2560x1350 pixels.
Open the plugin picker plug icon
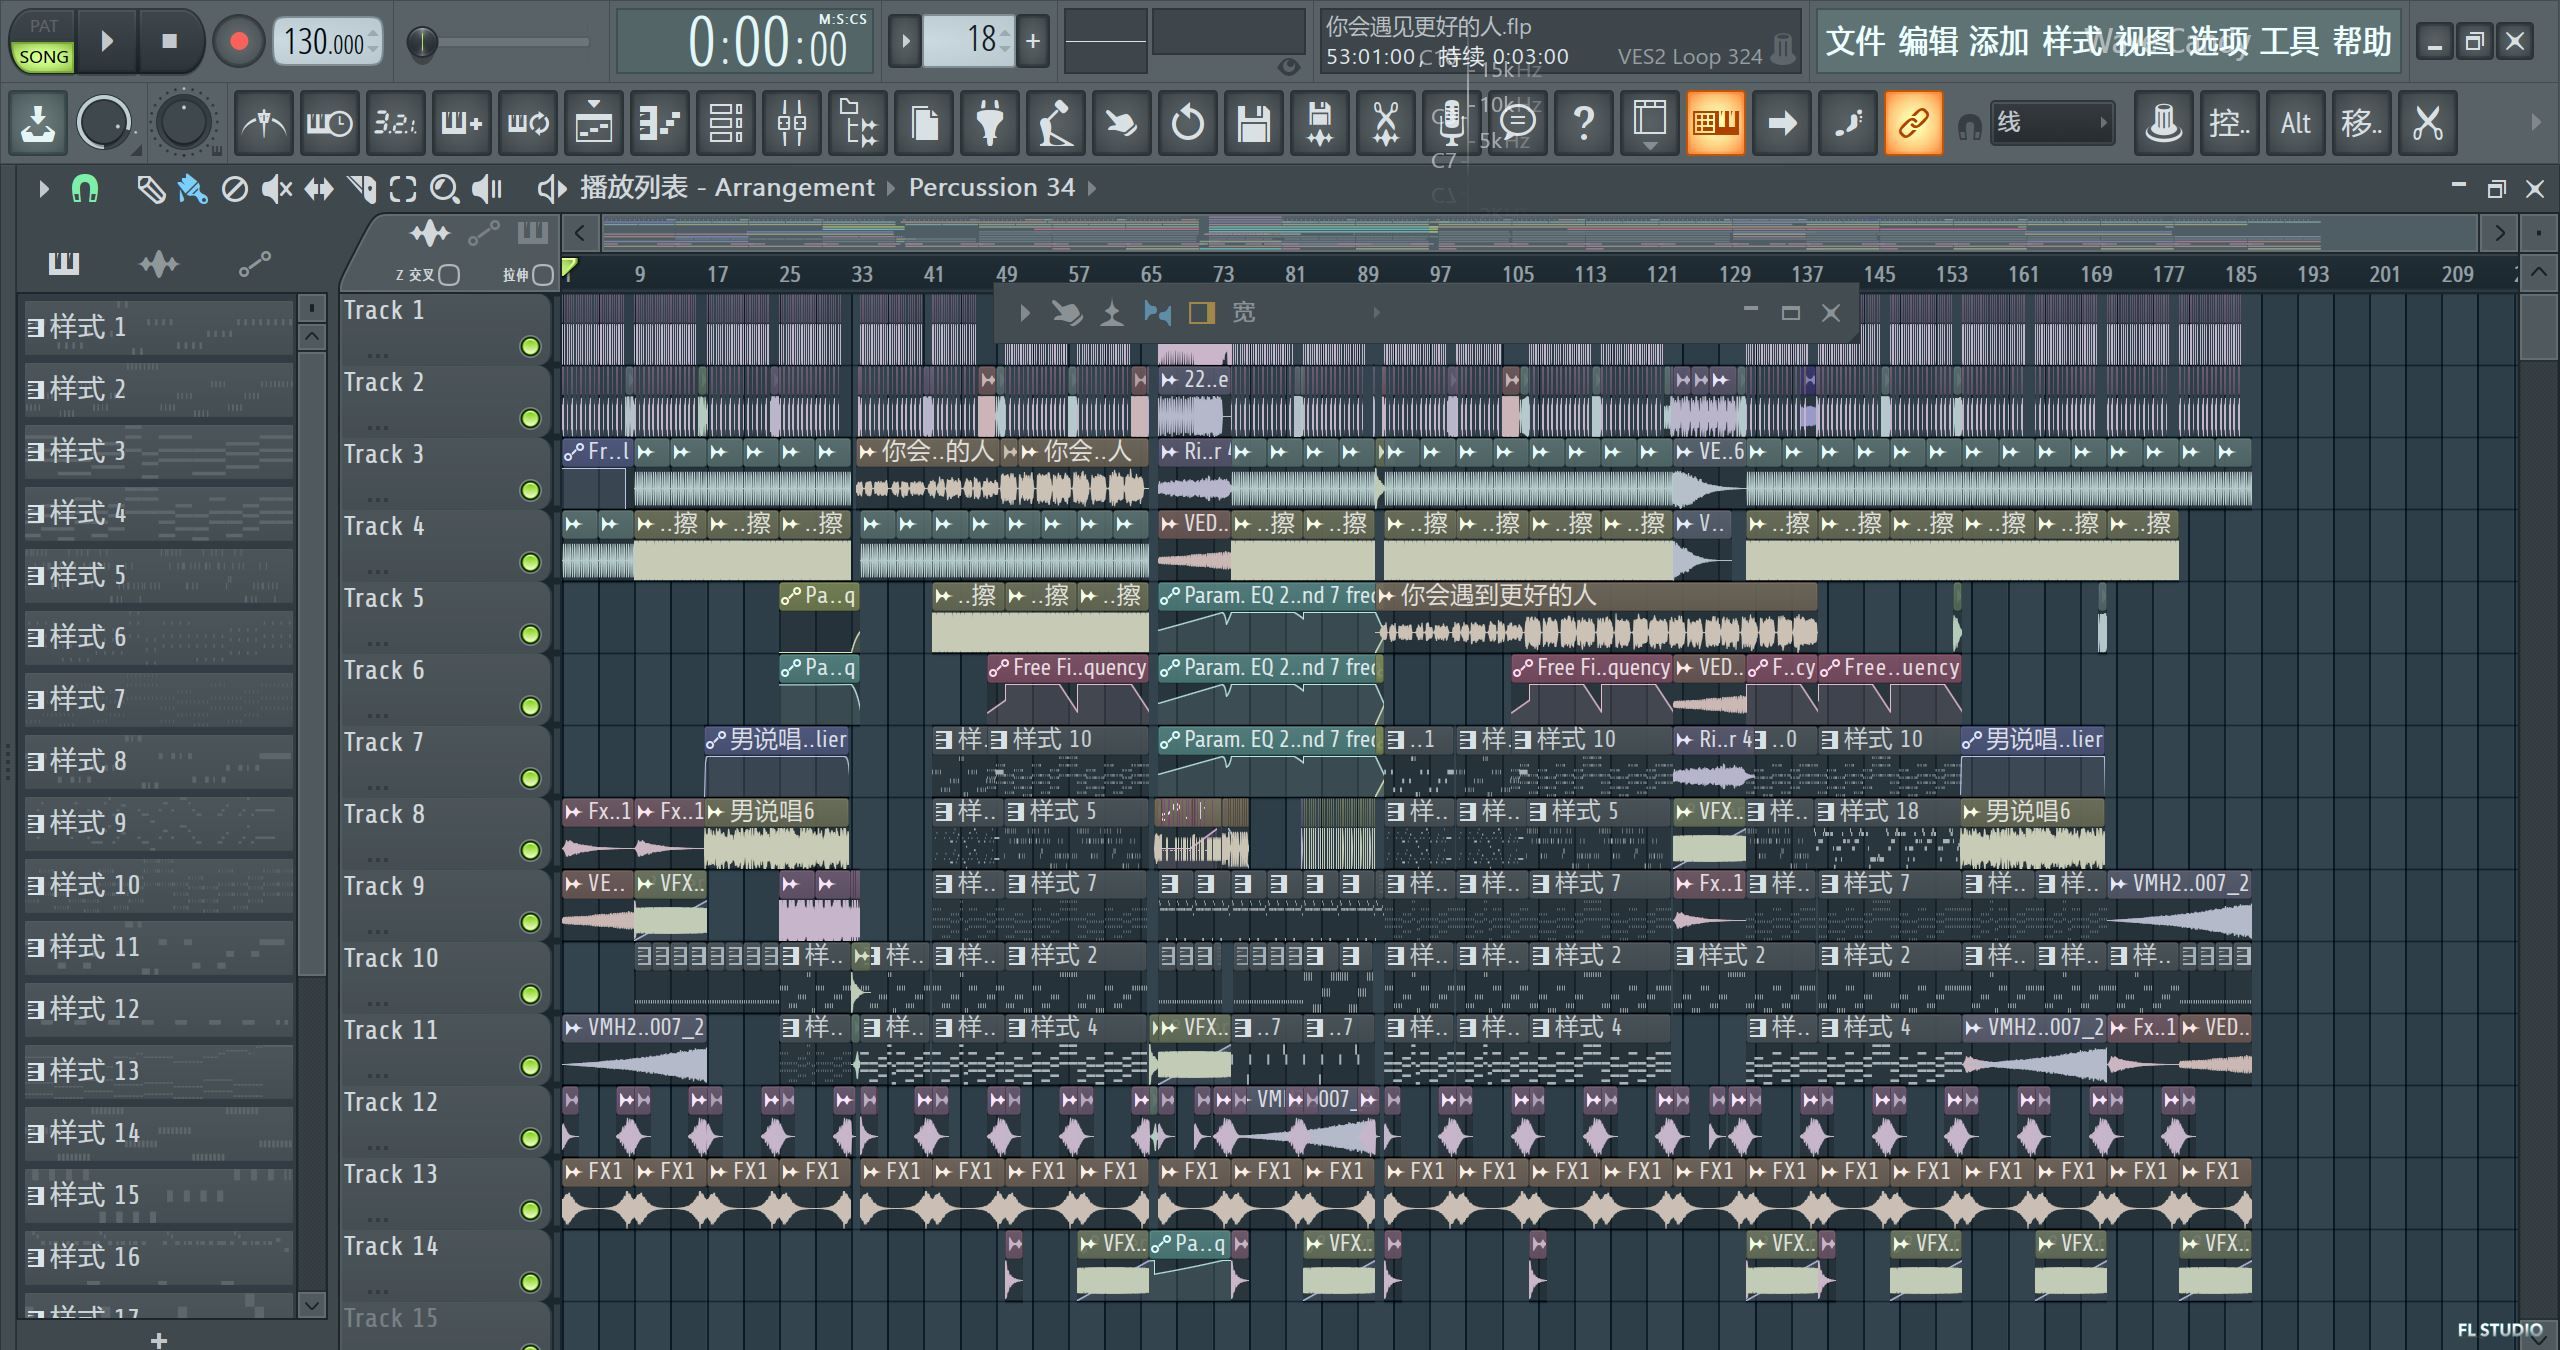pos(990,123)
